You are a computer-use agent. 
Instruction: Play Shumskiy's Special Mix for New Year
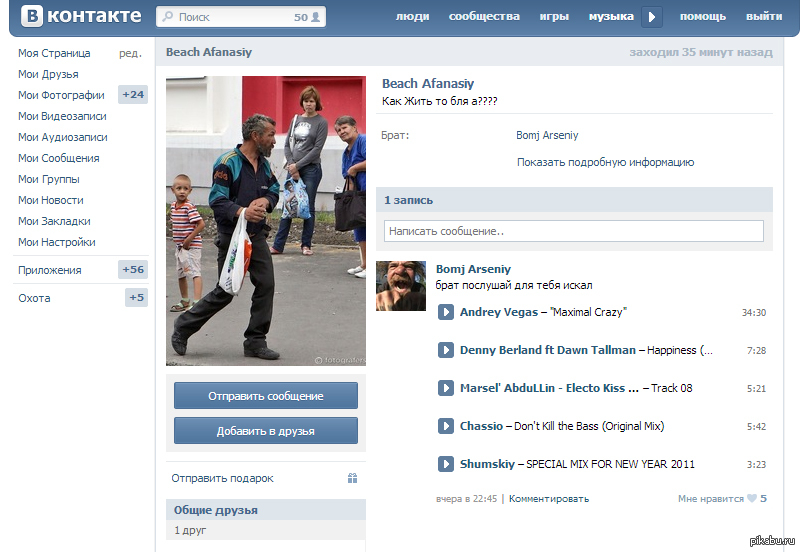coord(446,464)
